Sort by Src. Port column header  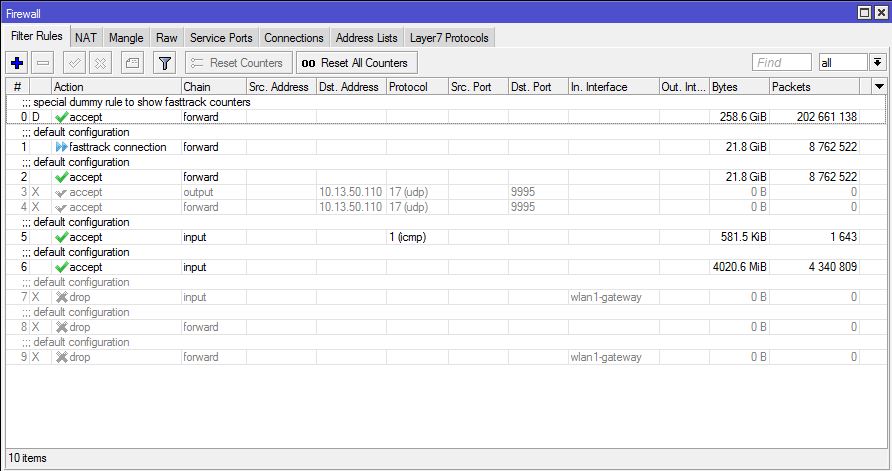[478, 86]
